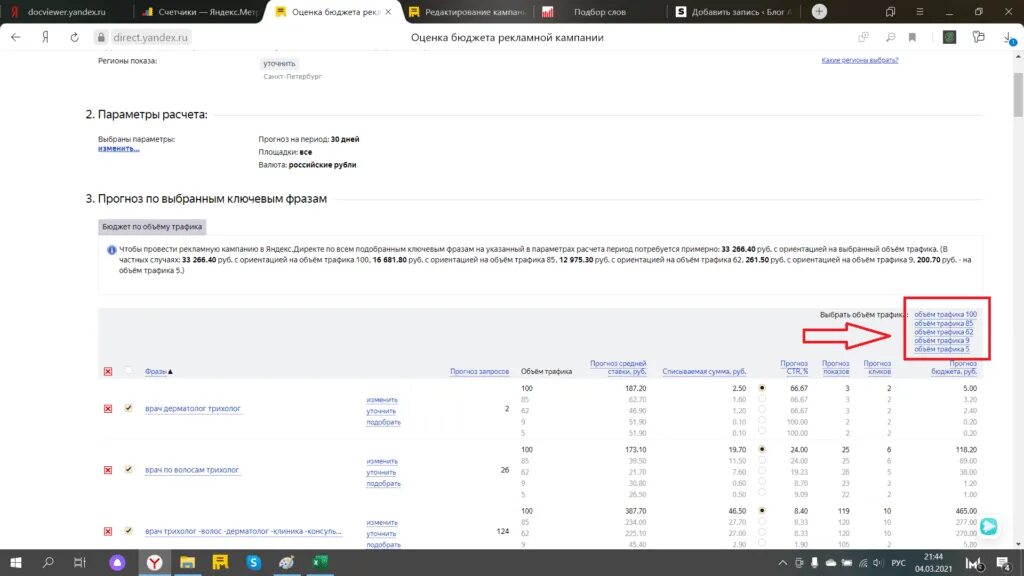Image resolution: width=1024 pixels, height=576 pixels.
Task: Switch to the docviewer.yandex.ru tab
Action: [65, 12]
